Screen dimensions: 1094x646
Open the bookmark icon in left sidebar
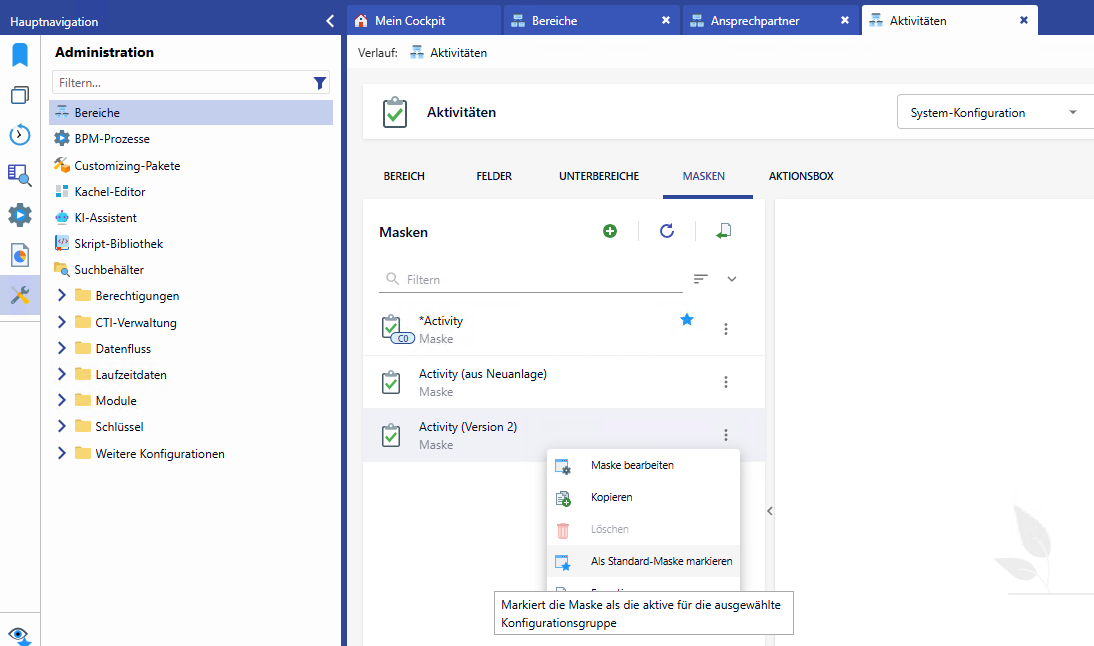(20, 55)
